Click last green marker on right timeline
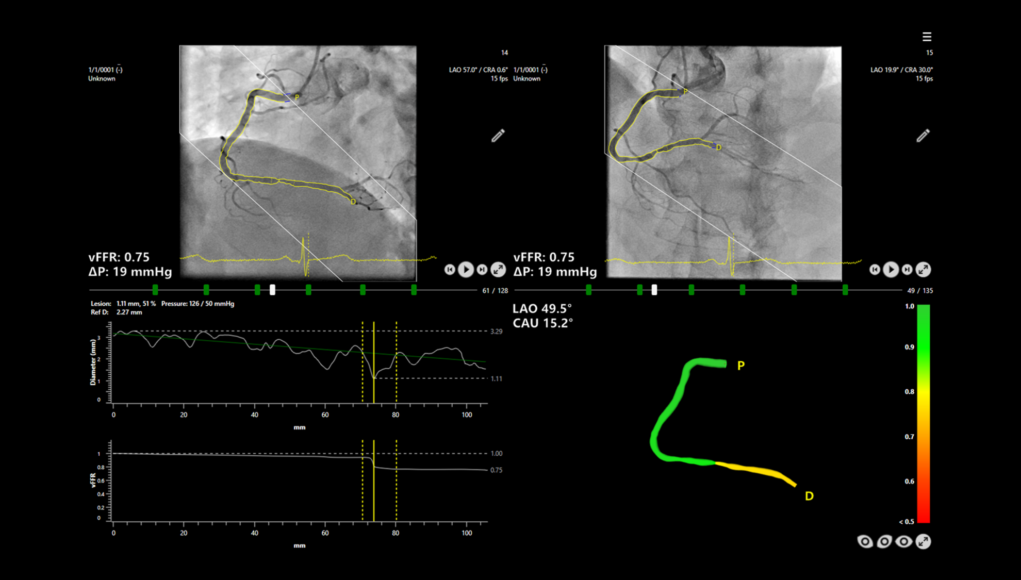1021x580 pixels. pos(845,290)
